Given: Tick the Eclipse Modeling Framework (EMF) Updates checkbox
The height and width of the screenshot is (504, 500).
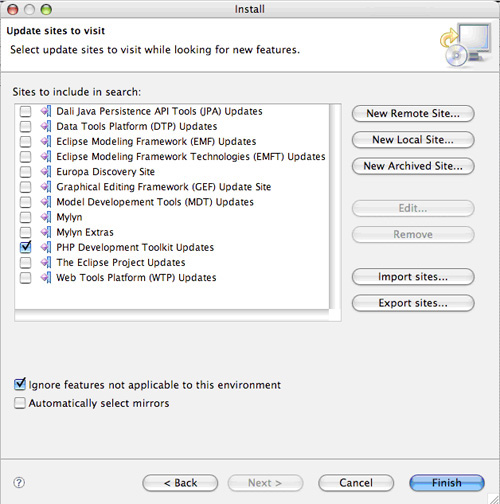Looking at the screenshot, I should click(25, 141).
